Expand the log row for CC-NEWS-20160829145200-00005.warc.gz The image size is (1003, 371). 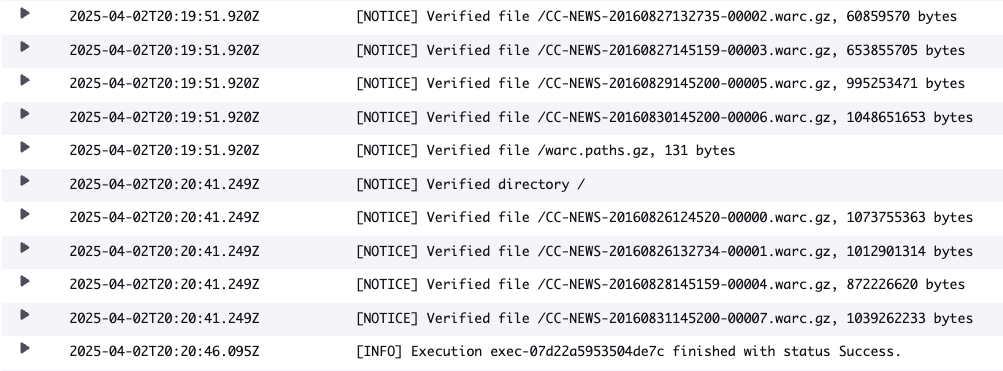[25, 80]
